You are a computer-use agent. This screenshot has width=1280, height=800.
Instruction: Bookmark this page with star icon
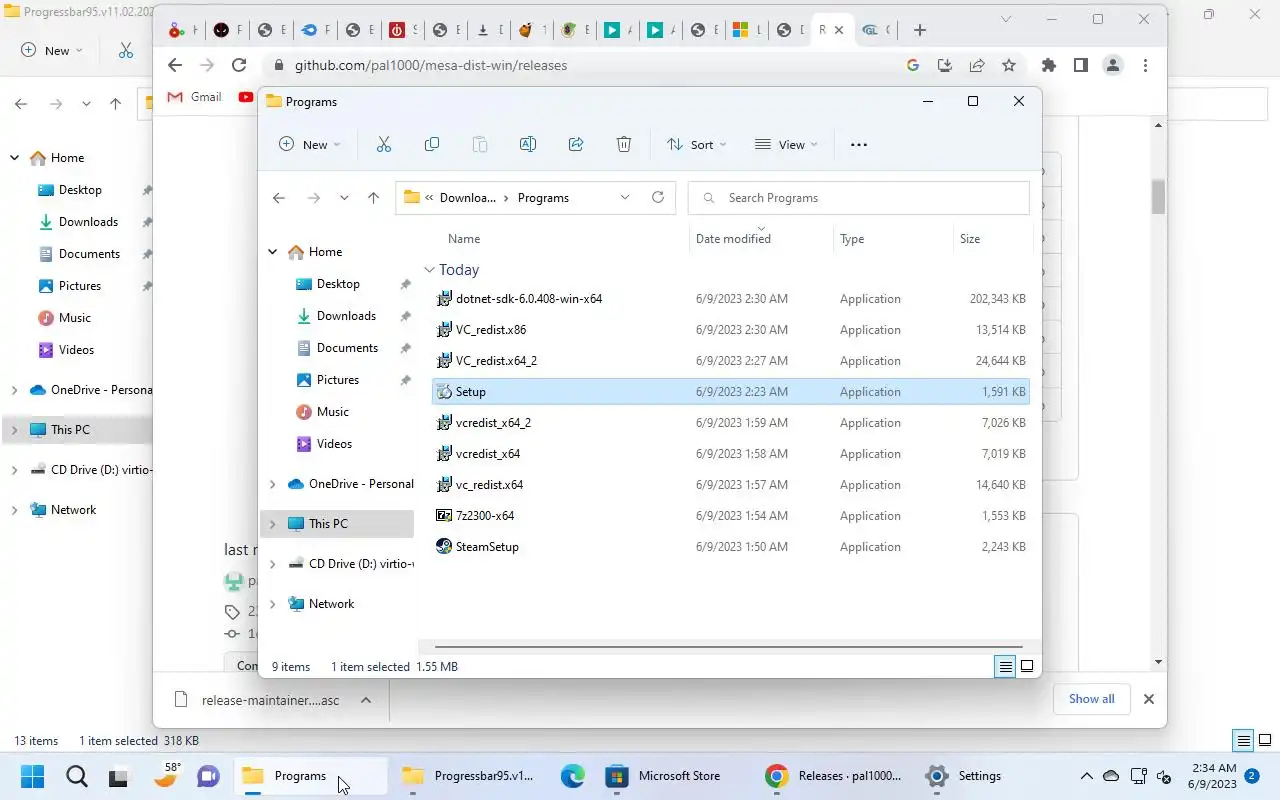pos(1009,65)
